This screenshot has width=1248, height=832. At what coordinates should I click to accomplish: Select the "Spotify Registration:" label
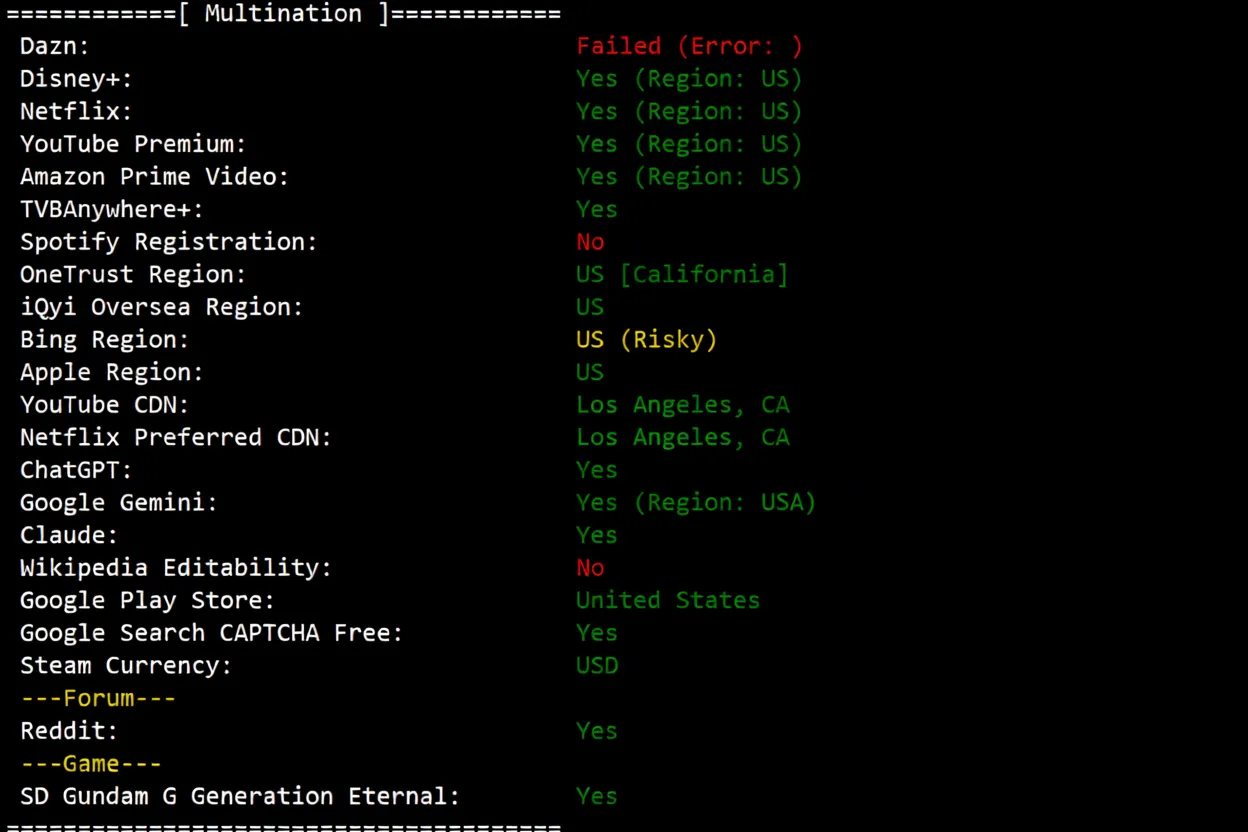169,242
